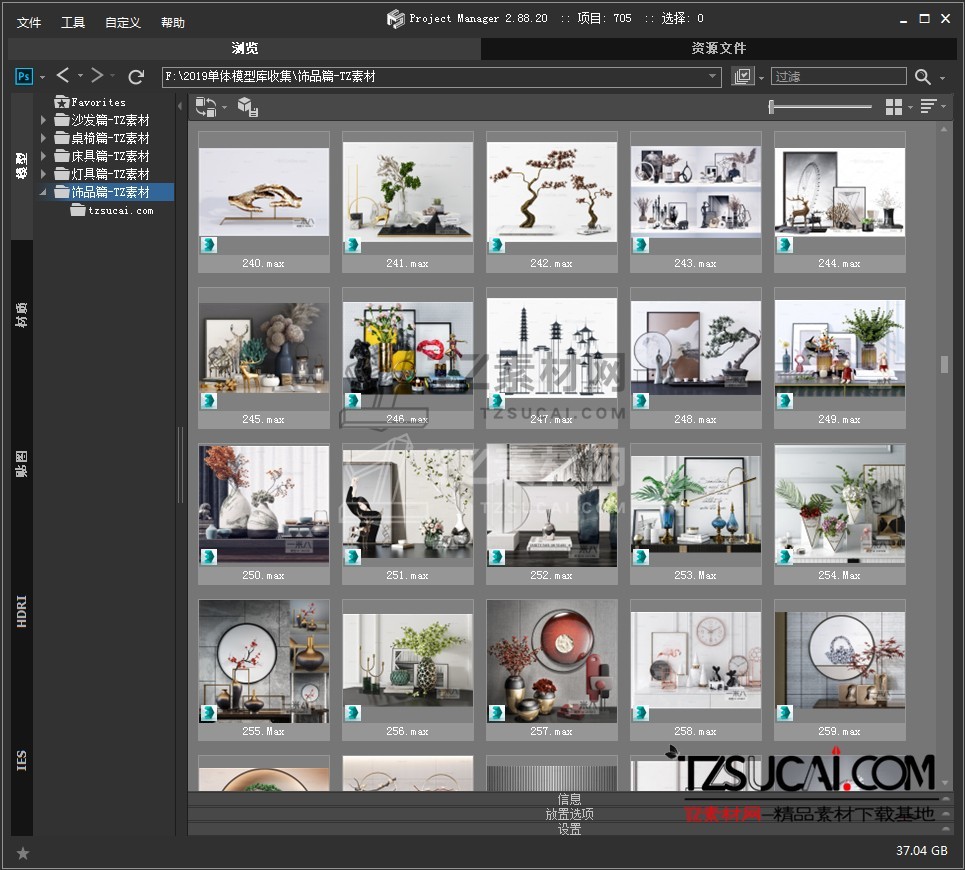The width and height of the screenshot is (965, 870).
Task: Refresh the current folder listing
Action: point(136,77)
